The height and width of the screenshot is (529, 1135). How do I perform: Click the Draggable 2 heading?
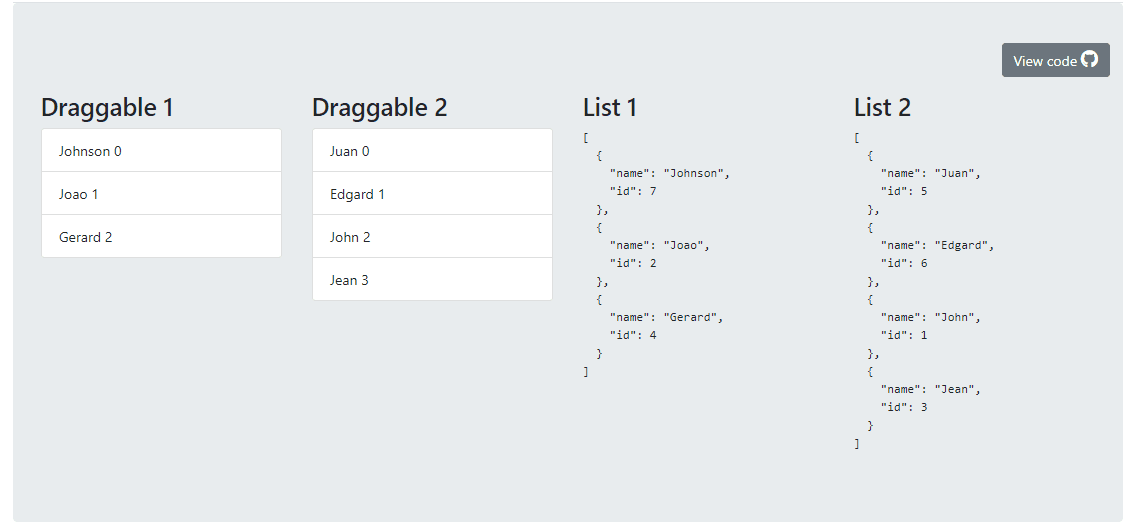point(379,107)
